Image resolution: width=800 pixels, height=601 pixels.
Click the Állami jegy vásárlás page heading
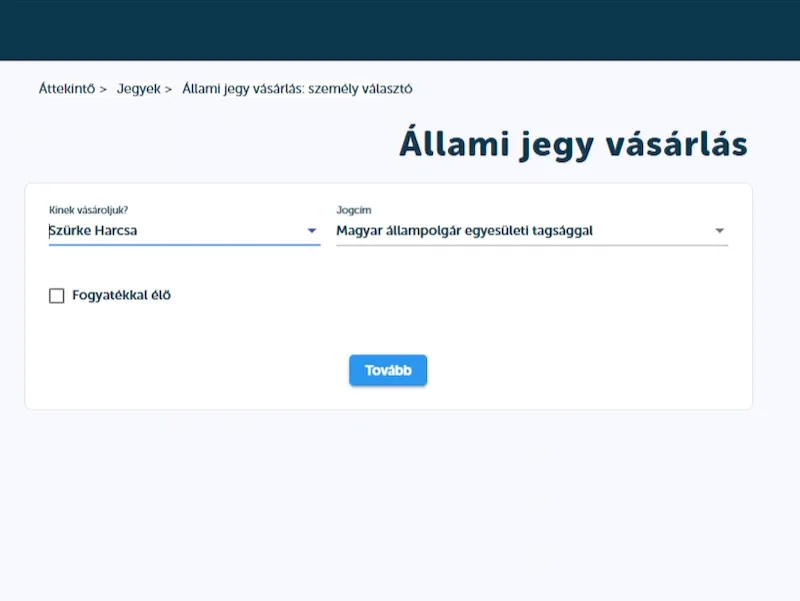pyautogui.click(x=572, y=144)
